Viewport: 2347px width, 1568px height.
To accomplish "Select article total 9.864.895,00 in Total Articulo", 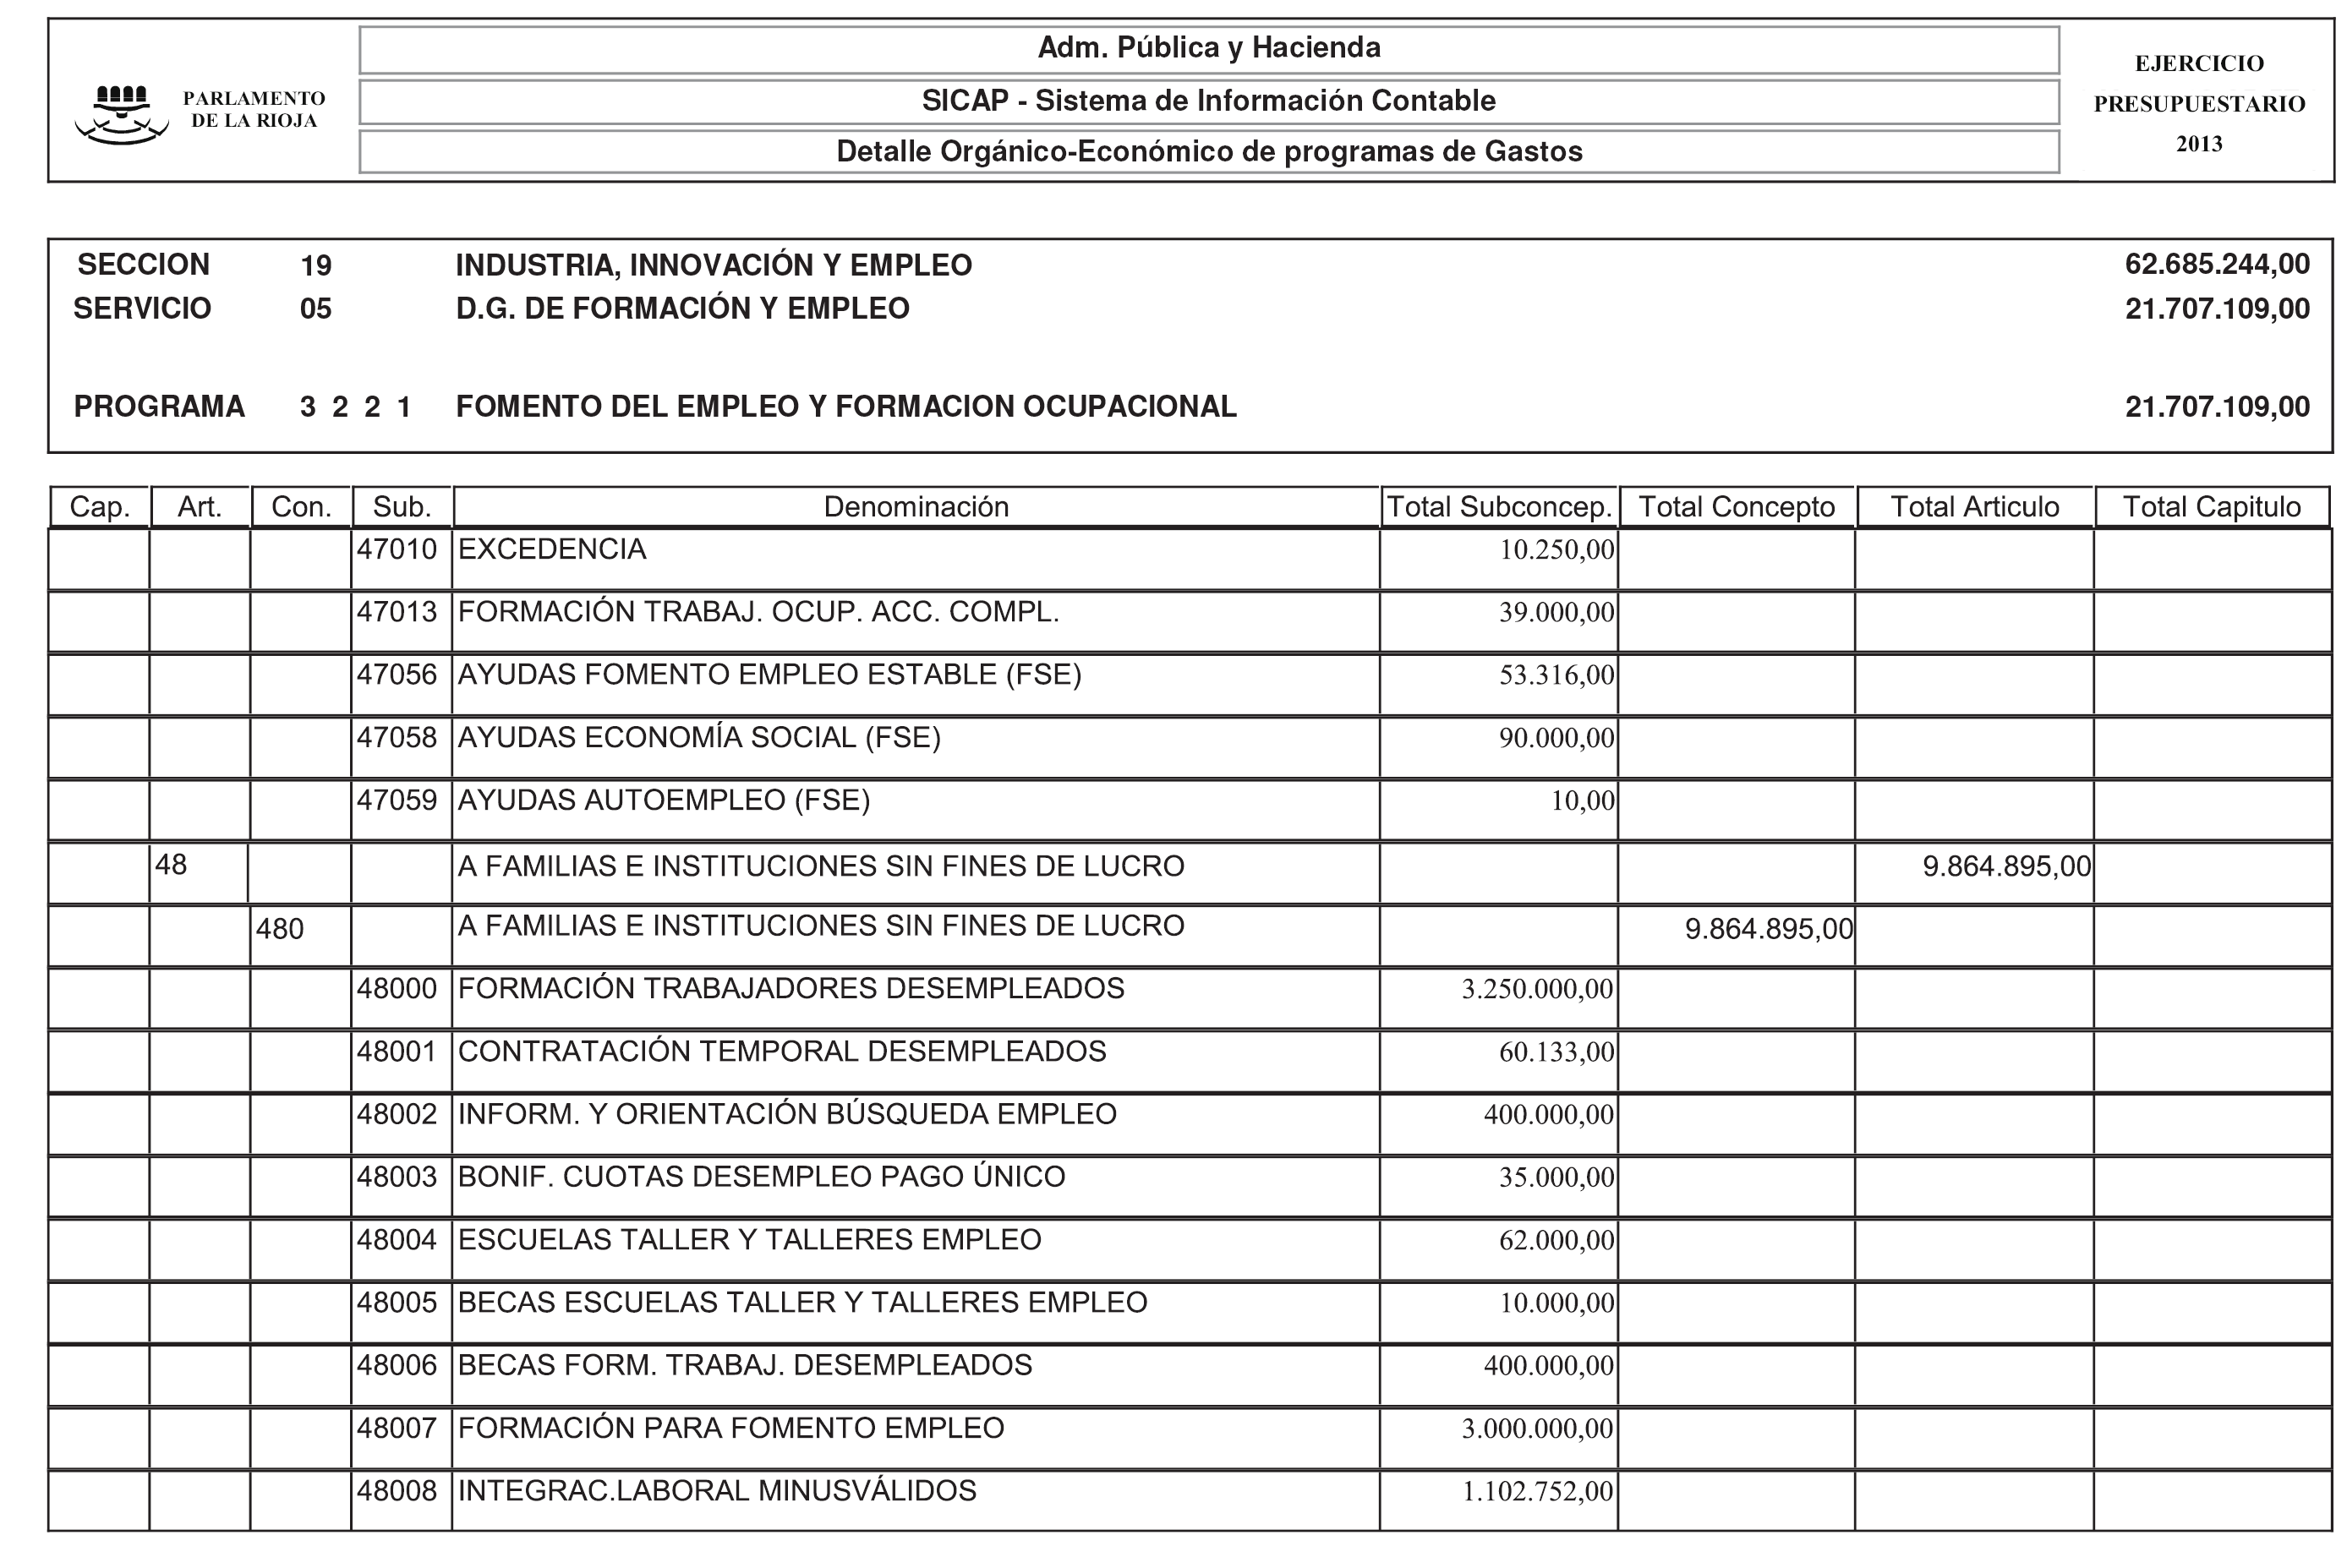I will click(2006, 866).
